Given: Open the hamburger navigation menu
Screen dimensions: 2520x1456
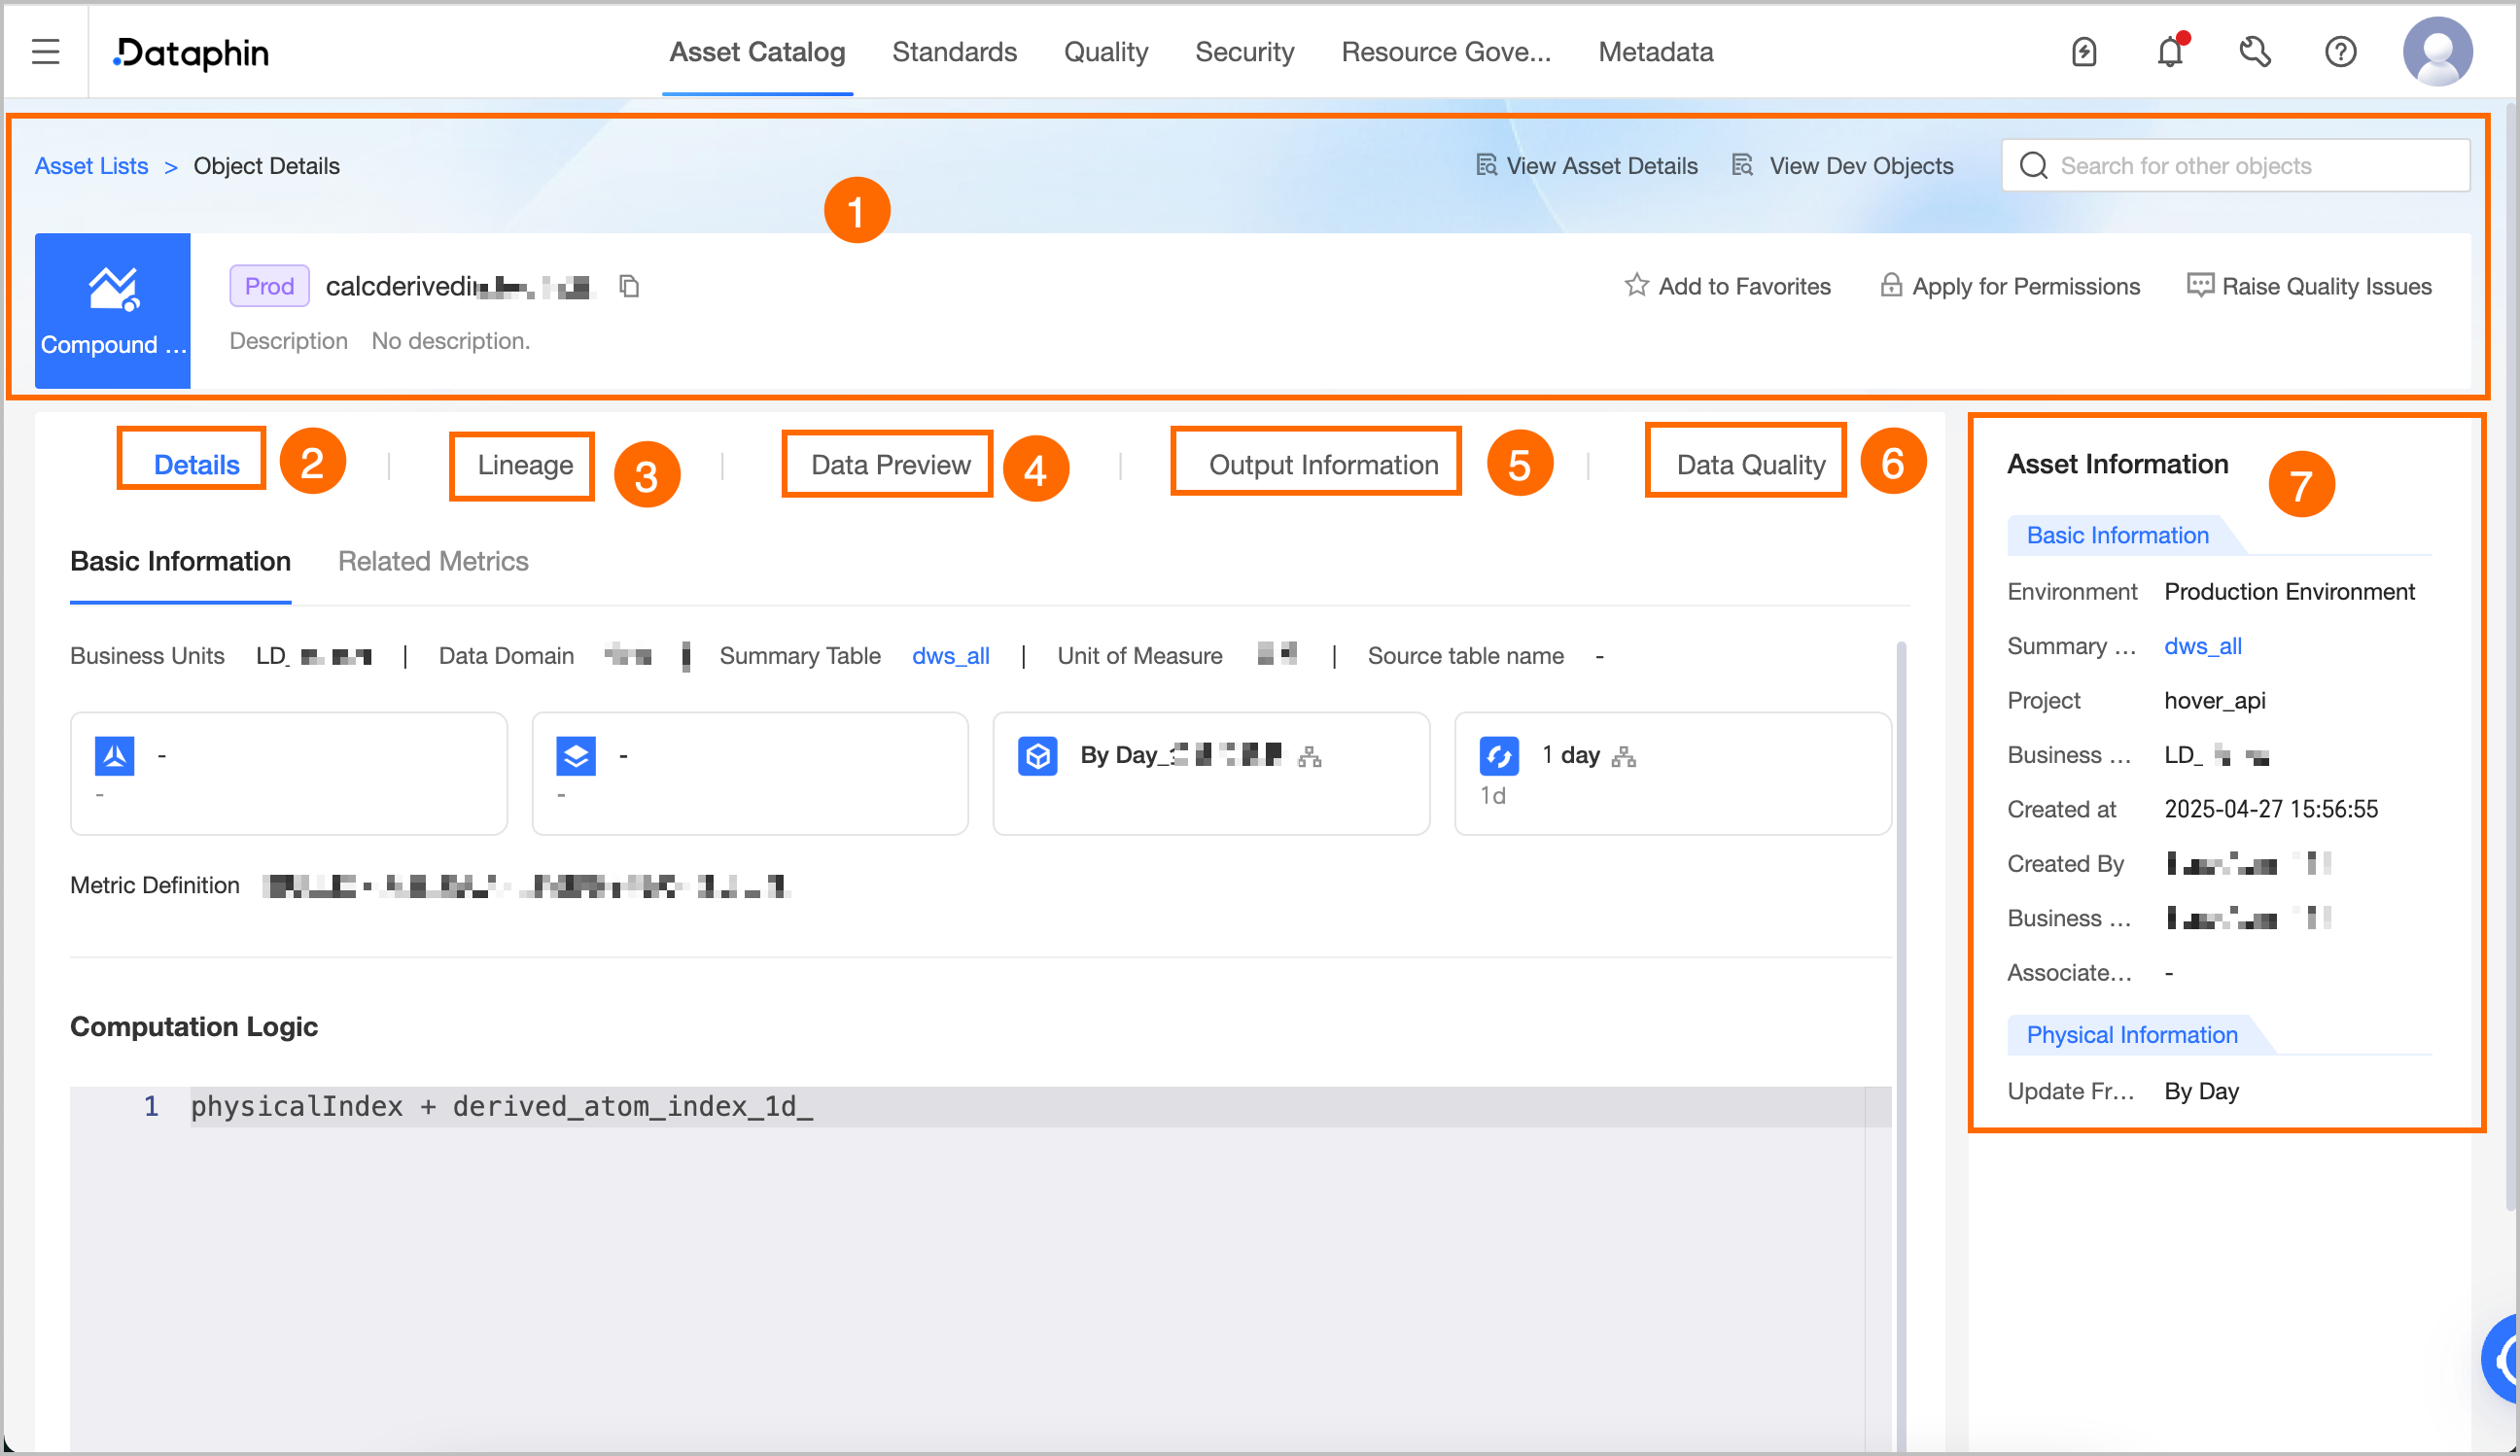Looking at the screenshot, I should click(46, 52).
